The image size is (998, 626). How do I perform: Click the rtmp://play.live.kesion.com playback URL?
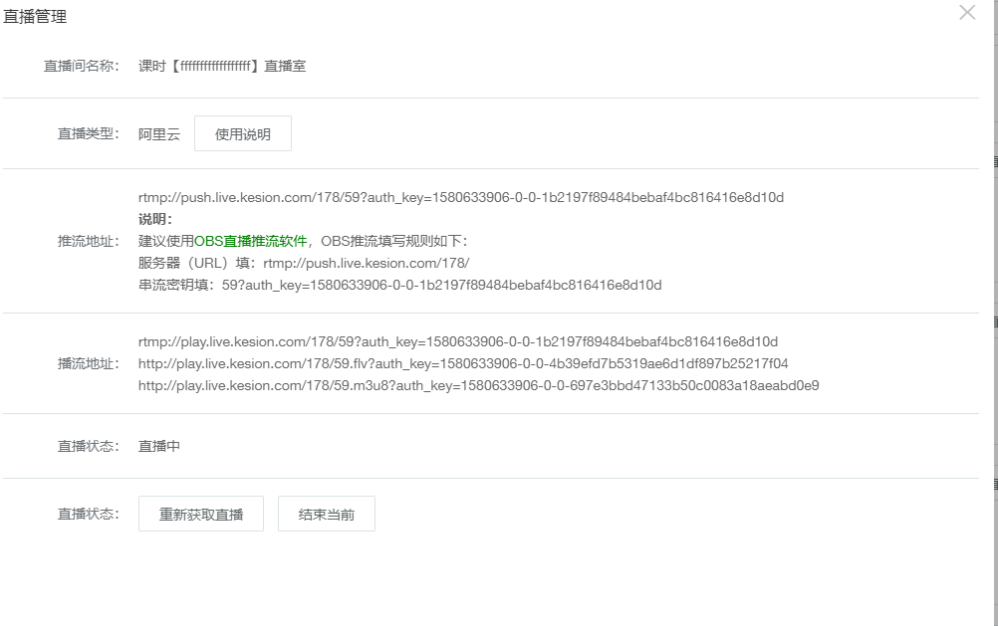(457, 341)
